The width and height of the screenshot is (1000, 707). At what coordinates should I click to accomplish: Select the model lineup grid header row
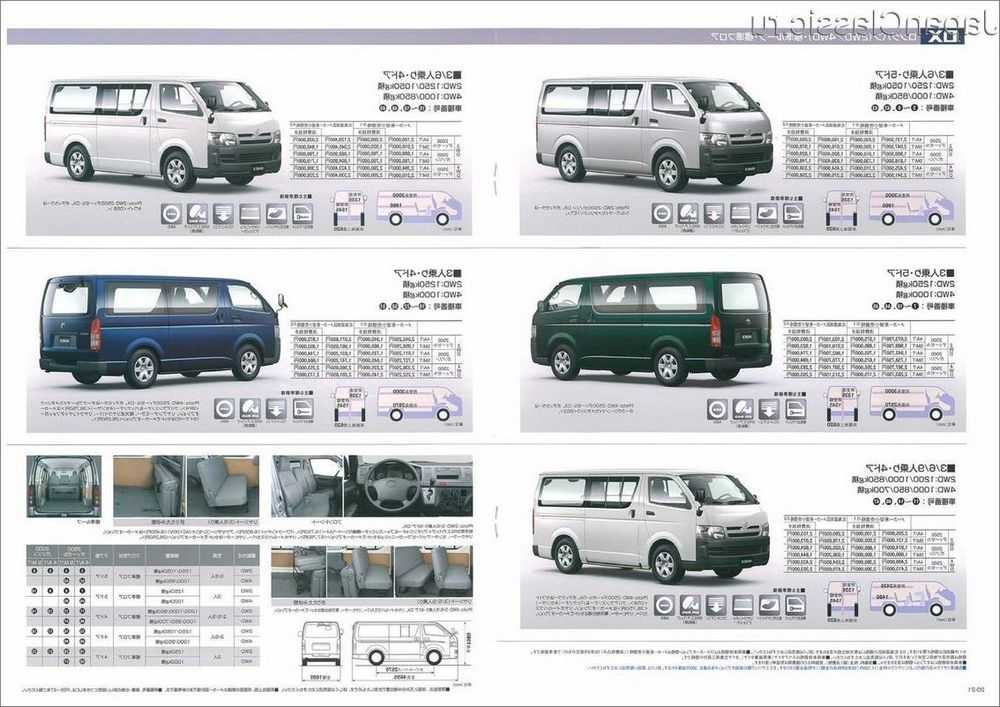(x=143, y=555)
